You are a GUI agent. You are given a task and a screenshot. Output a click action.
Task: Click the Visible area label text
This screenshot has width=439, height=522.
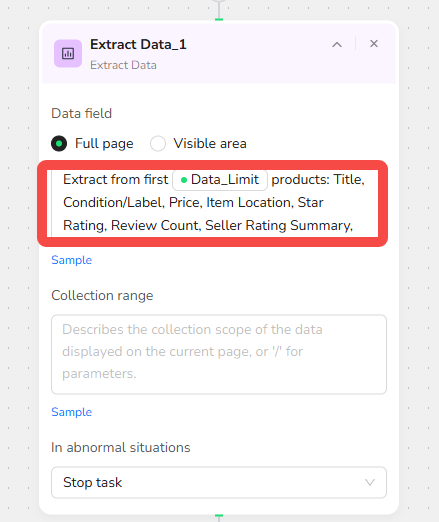coord(210,144)
